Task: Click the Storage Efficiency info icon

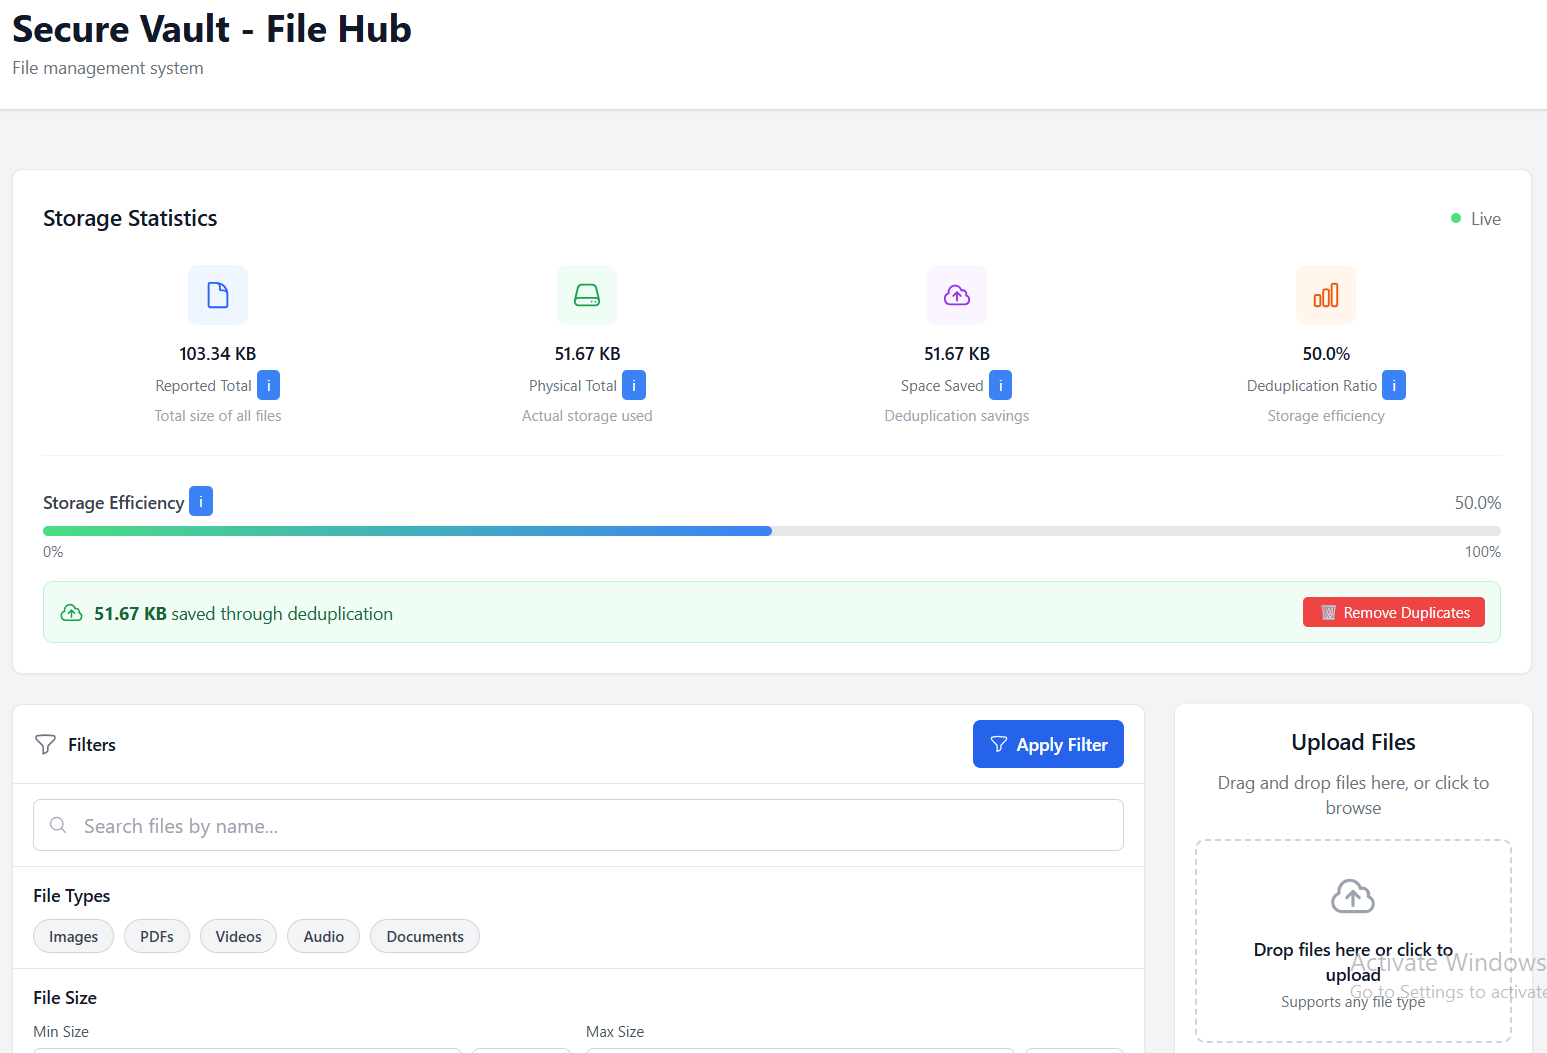Action: (201, 502)
